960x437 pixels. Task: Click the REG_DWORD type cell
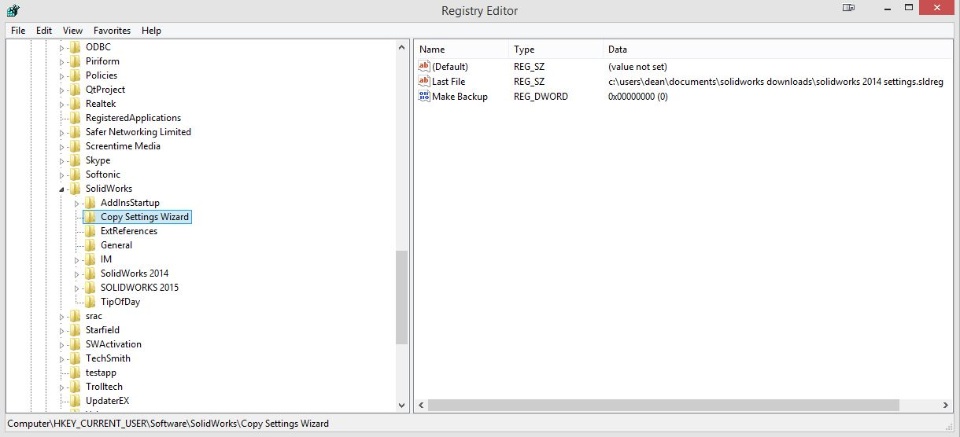tap(541, 96)
